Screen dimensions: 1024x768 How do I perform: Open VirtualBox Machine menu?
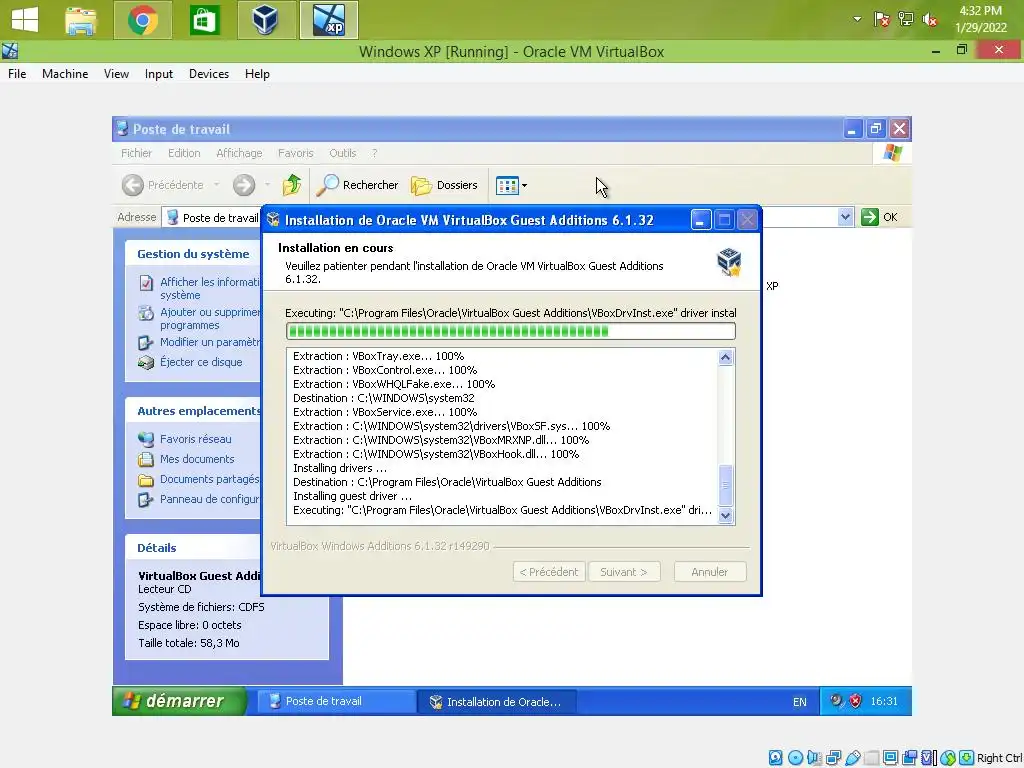[x=65, y=74]
